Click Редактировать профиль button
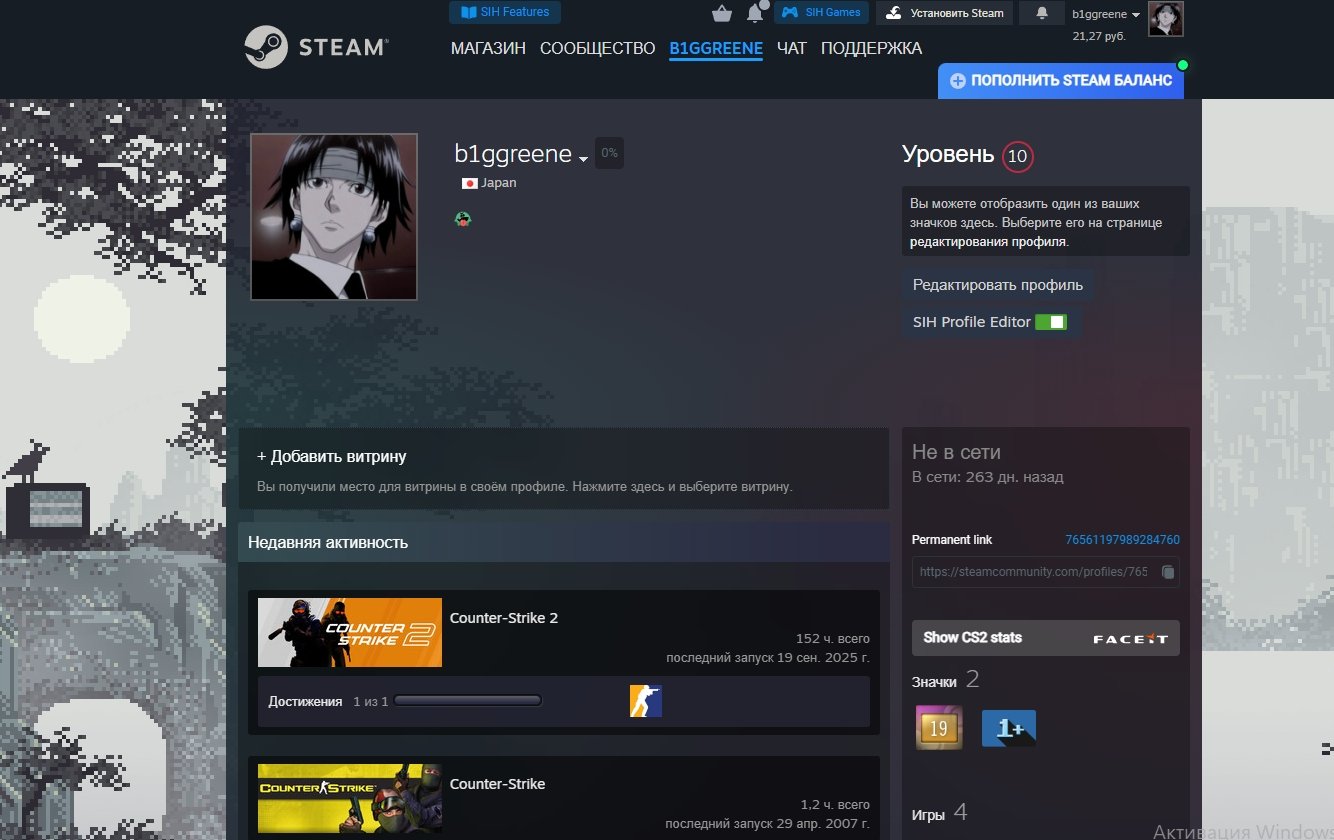1334x840 pixels. pyautogui.click(x=998, y=285)
